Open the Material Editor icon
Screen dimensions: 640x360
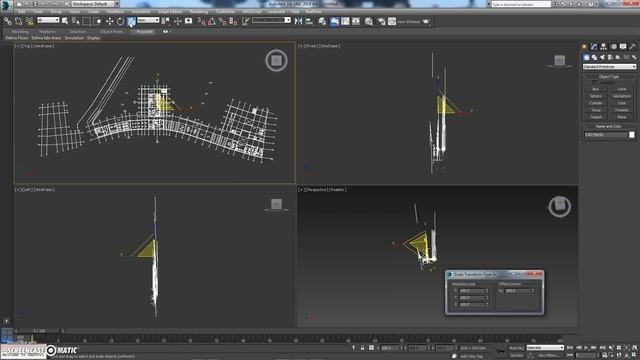(369, 21)
